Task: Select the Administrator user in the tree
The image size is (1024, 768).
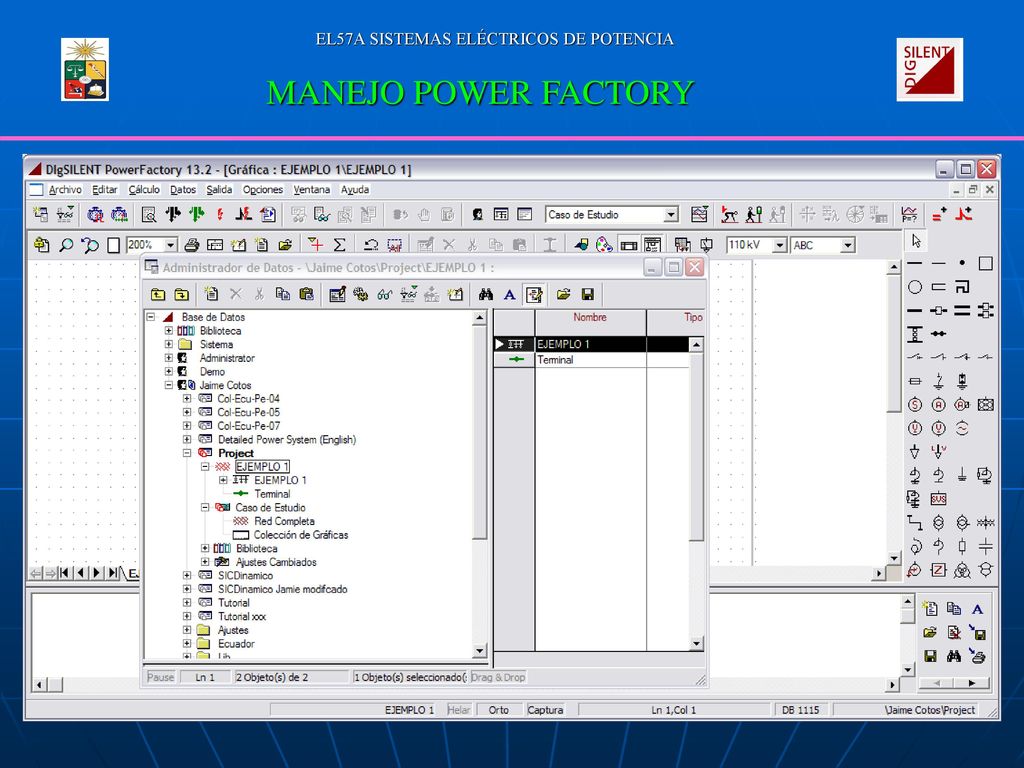Action: (227, 358)
